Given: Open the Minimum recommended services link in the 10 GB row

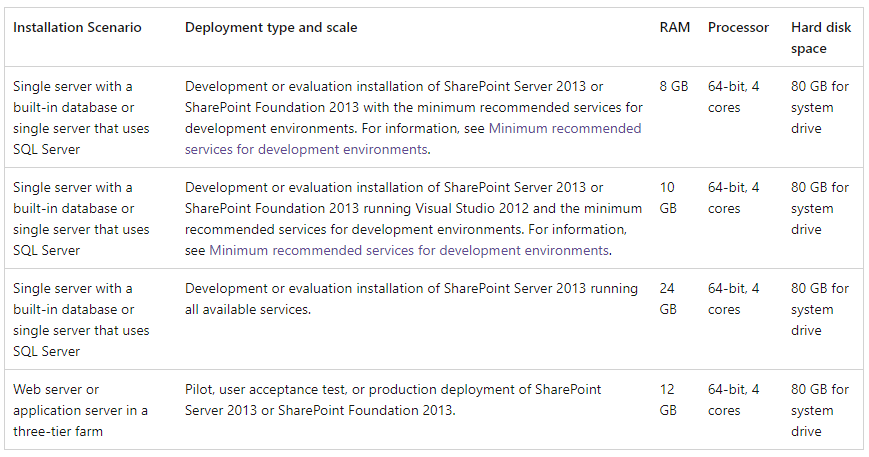Looking at the screenshot, I should pos(409,250).
